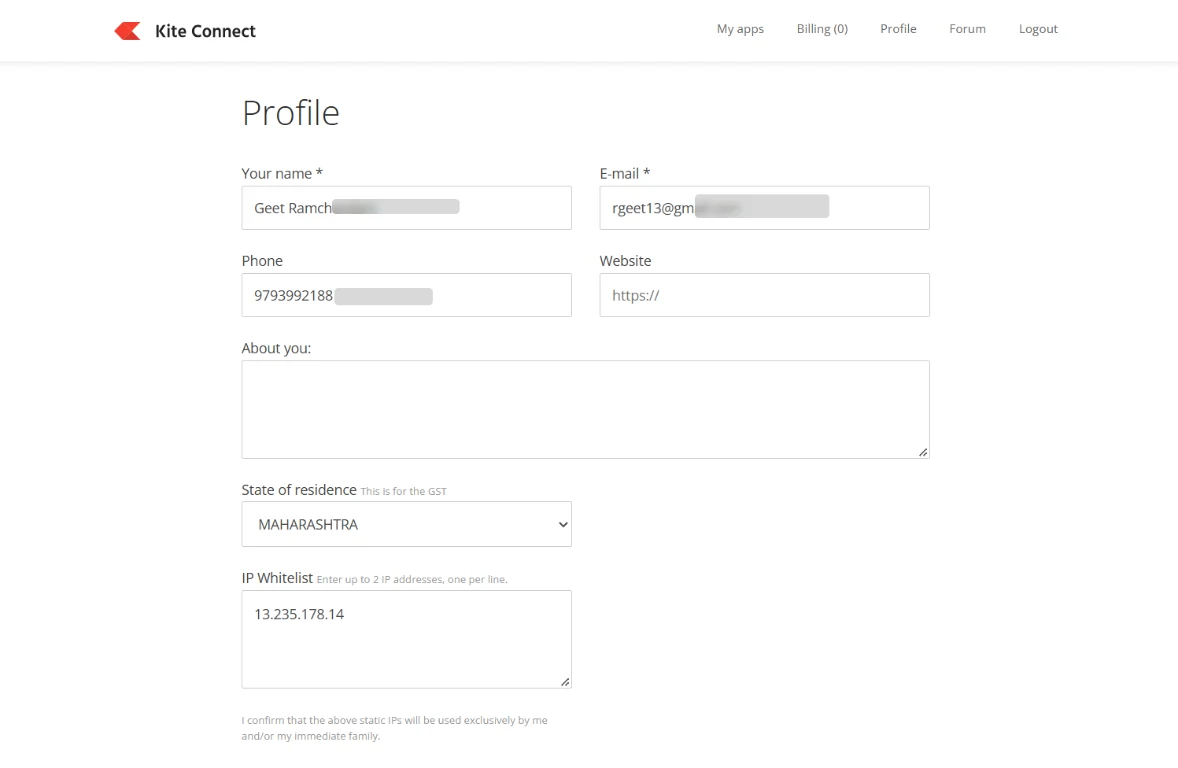Click the About you textarea resize handle
The image size is (1178, 768).
pos(923,452)
